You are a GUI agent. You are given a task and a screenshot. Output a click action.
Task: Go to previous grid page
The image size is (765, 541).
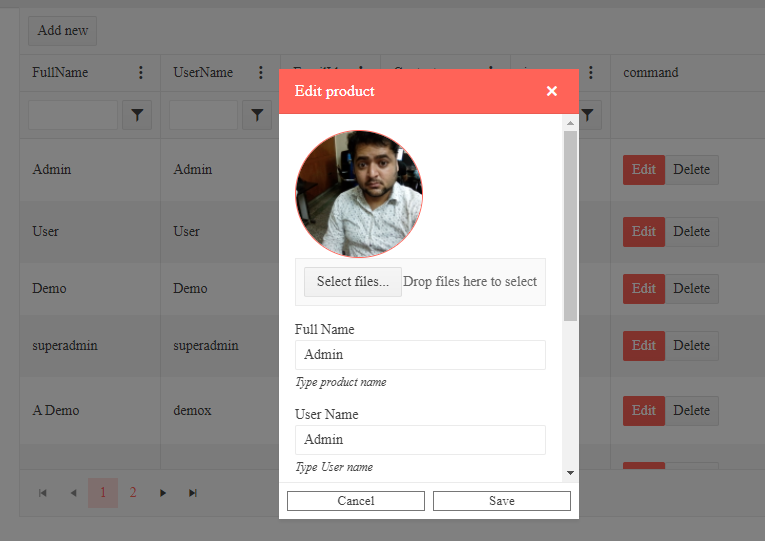73,493
